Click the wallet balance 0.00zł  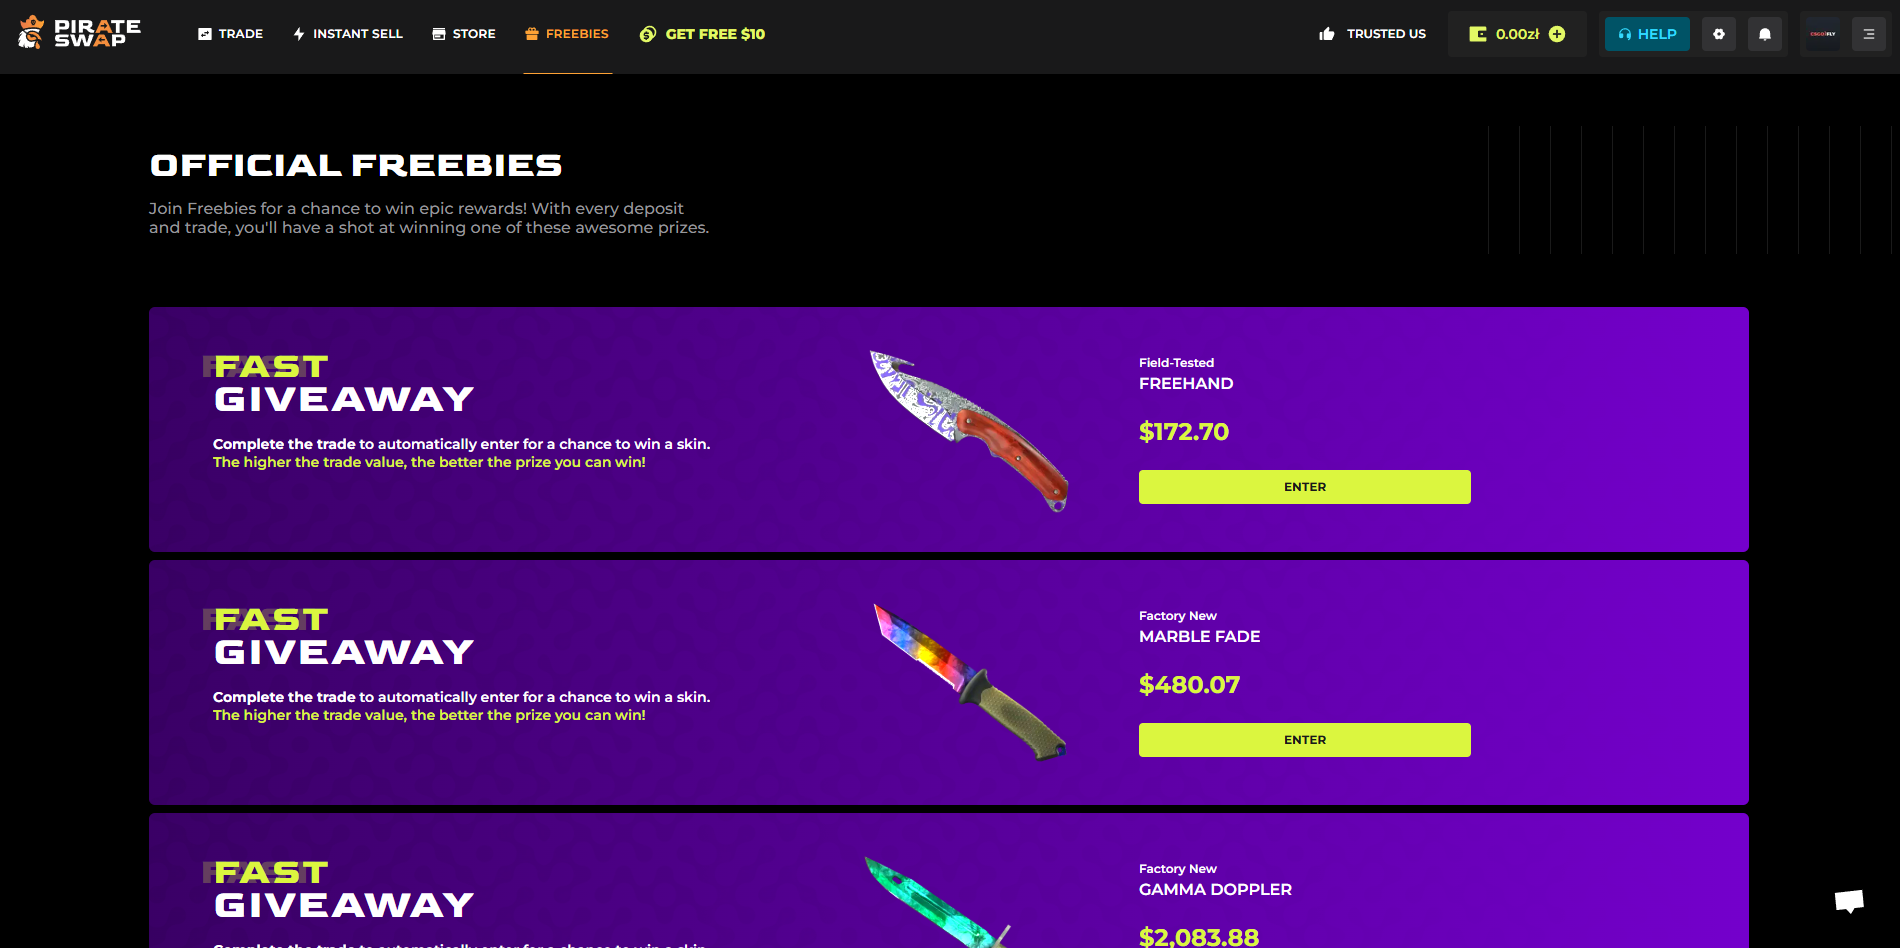coord(1517,34)
